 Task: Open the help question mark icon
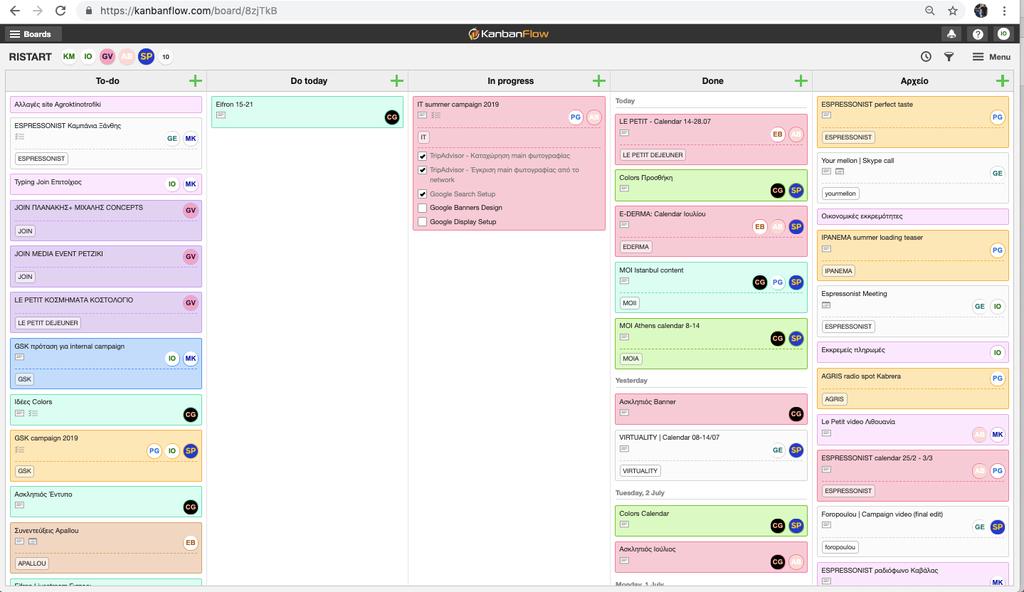[x=978, y=34]
